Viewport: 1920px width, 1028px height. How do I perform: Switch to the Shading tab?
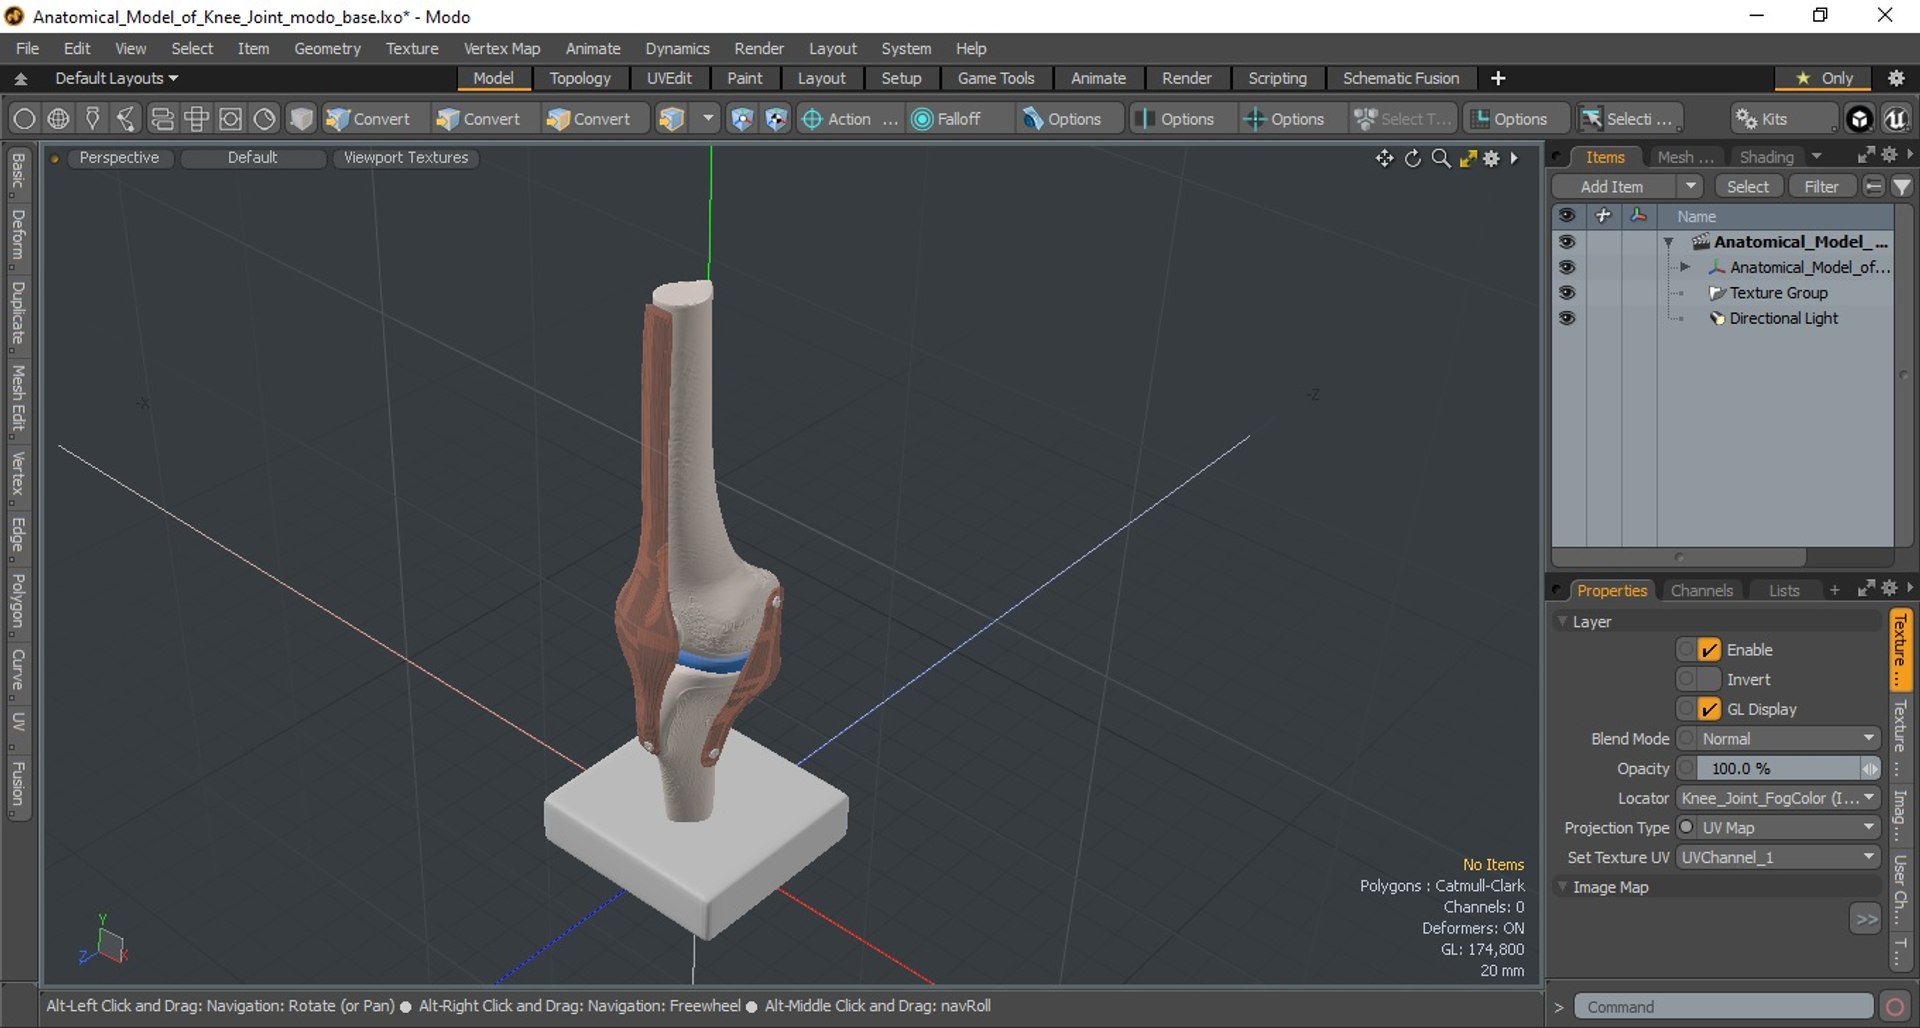(x=1767, y=157)
